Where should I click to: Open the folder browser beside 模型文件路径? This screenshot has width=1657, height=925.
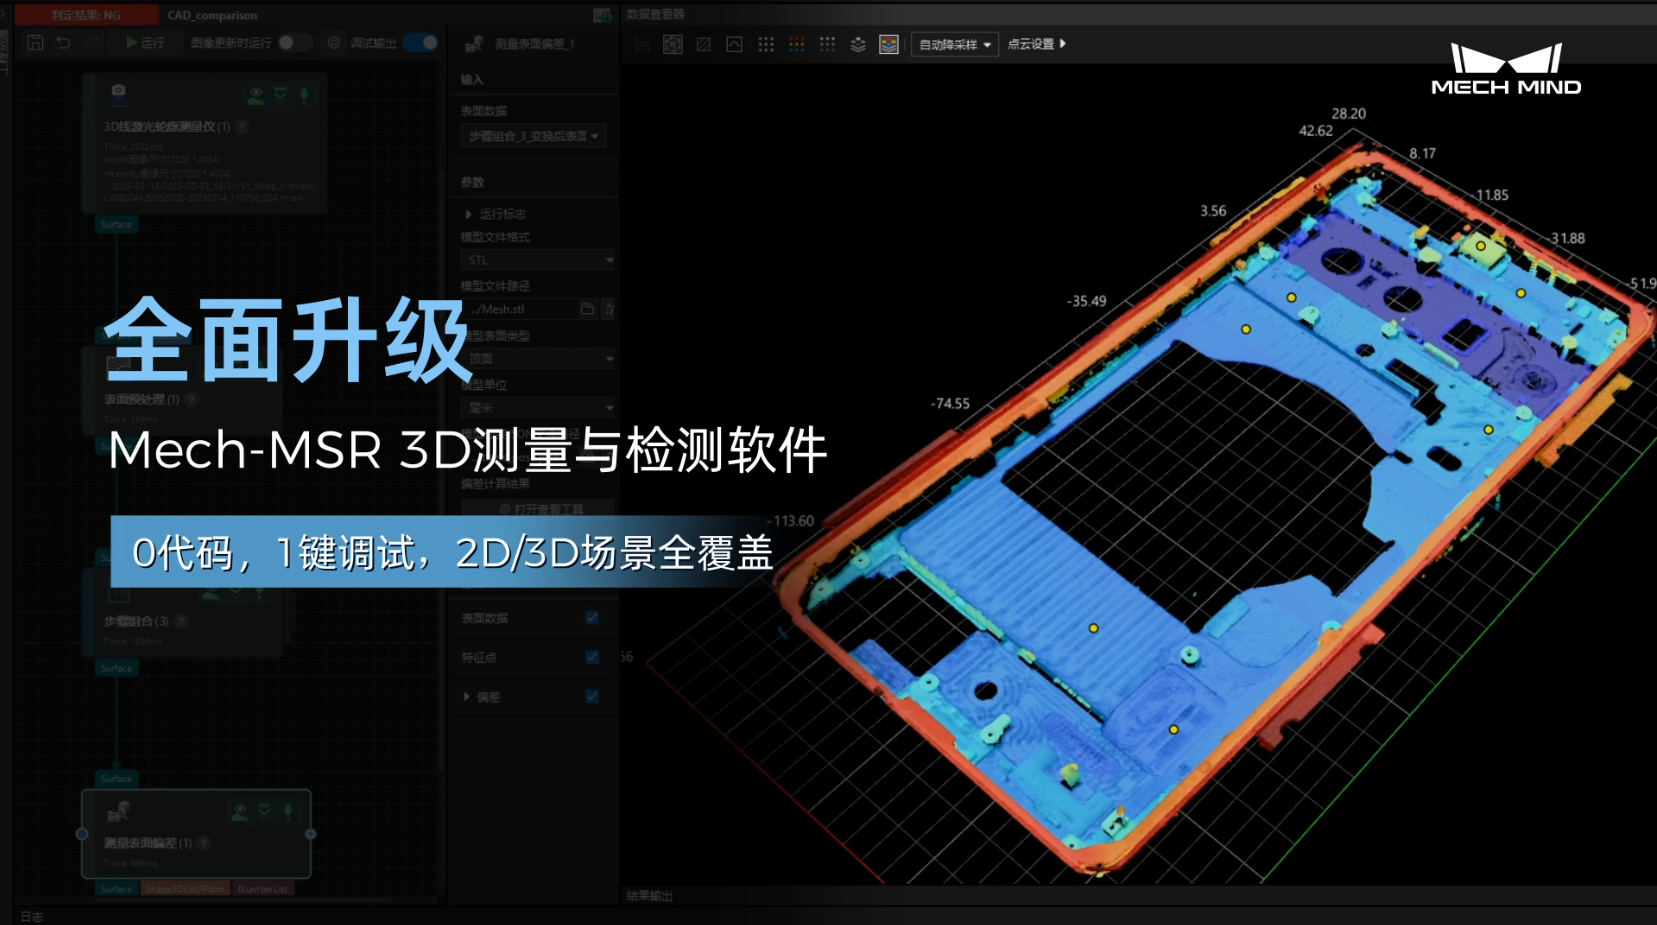coord(587,308)
